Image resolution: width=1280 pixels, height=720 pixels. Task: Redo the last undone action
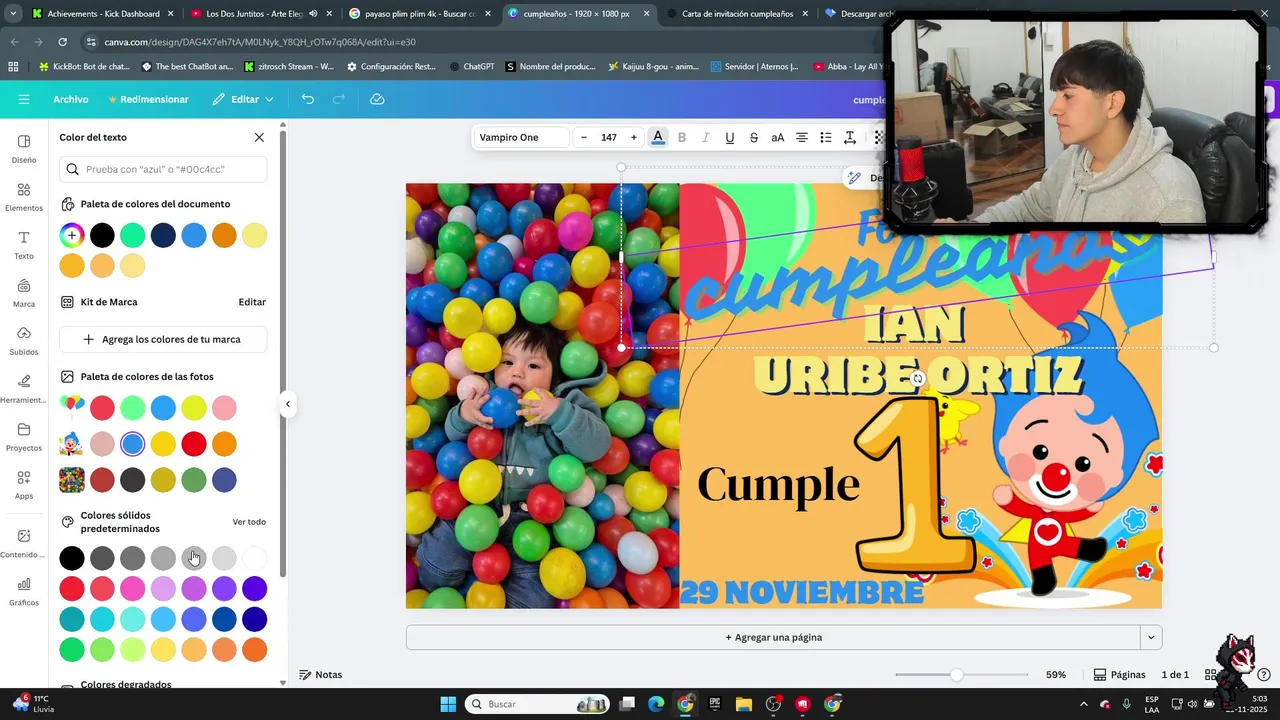point(339,99)
